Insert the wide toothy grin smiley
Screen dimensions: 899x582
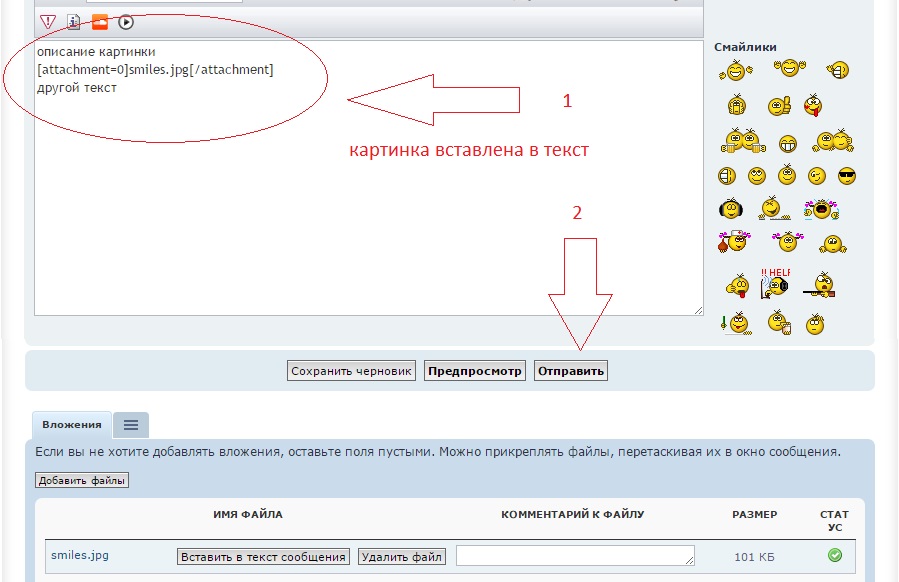788,143
